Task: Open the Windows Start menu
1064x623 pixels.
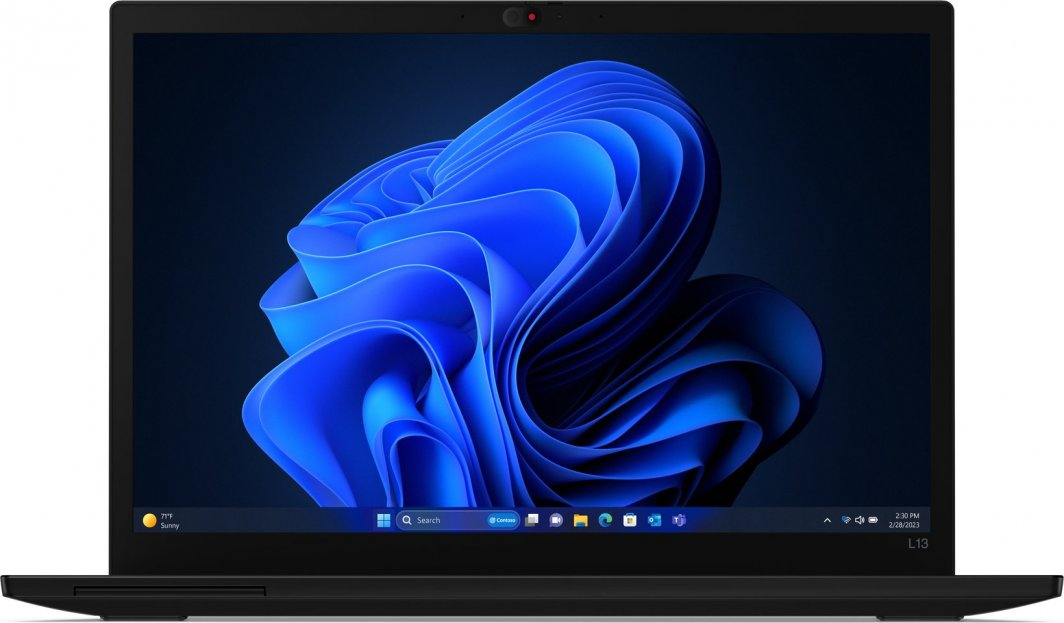Action: click(x=383, y=520)
